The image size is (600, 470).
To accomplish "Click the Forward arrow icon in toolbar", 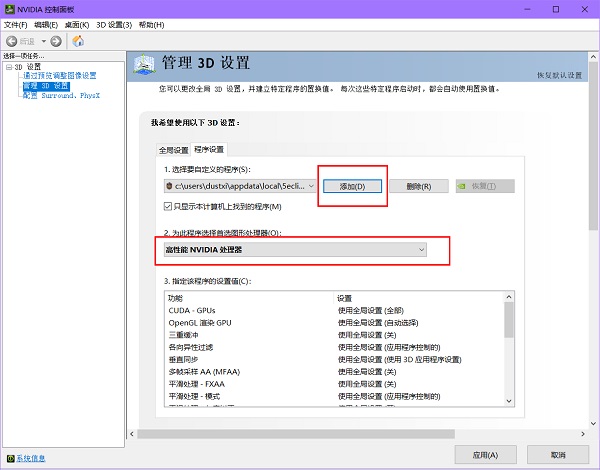I will tap(56, 41).
